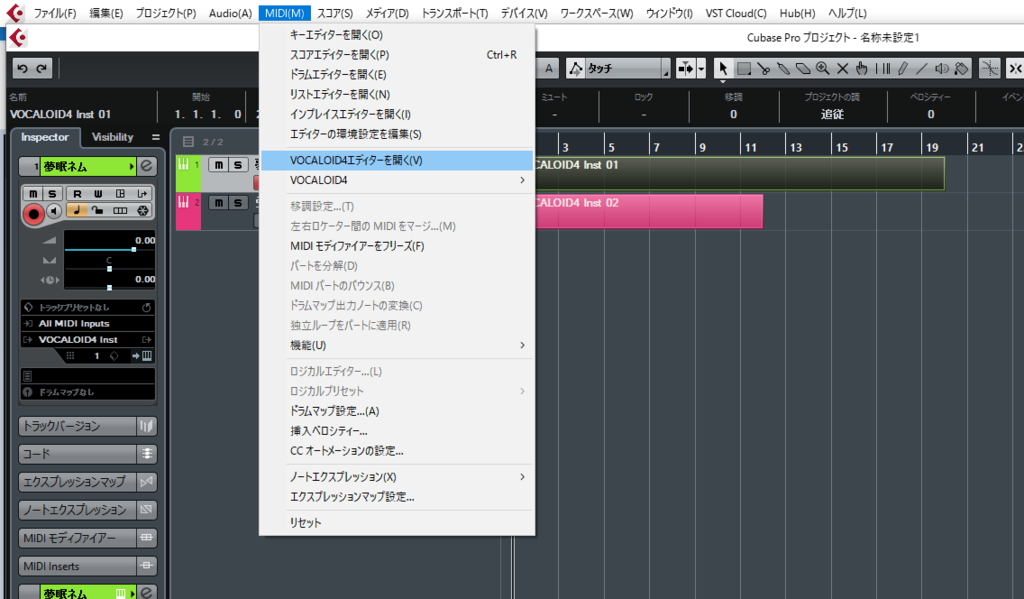Solo track 2 in track list

click(x=238, y=202)
